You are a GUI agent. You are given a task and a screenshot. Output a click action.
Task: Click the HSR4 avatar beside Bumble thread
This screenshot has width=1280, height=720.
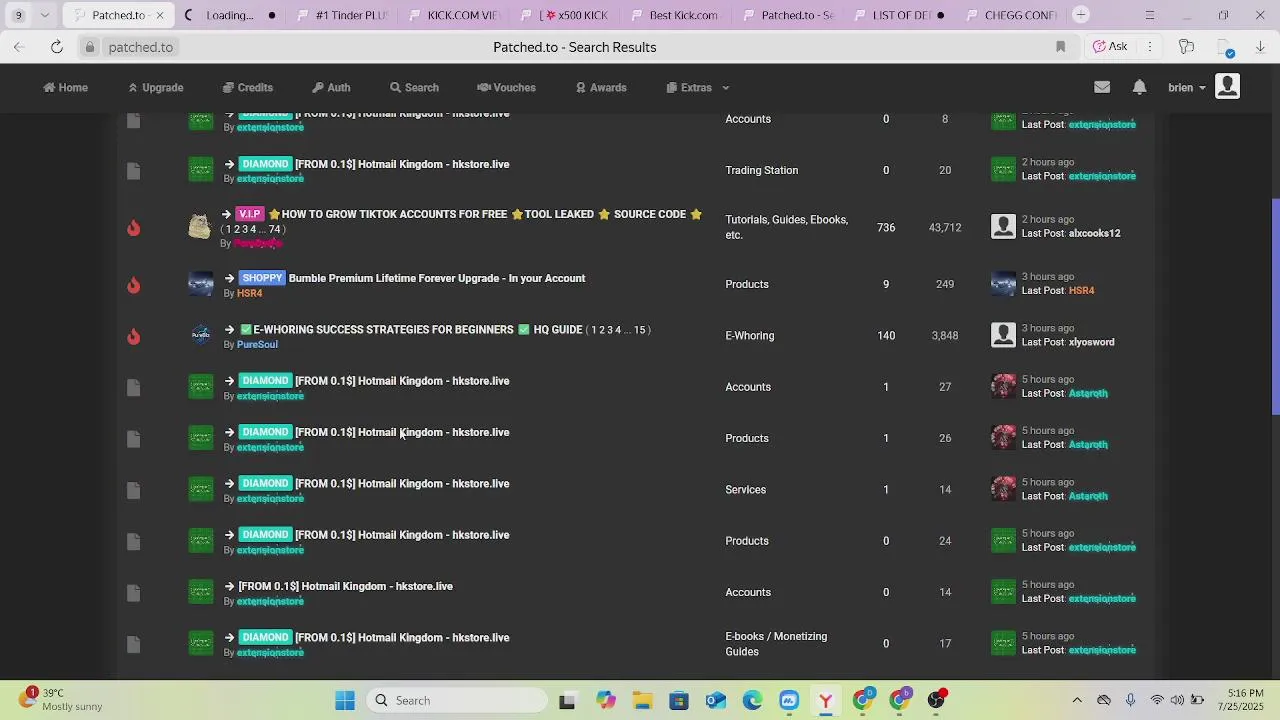click(x=201, y=284)
